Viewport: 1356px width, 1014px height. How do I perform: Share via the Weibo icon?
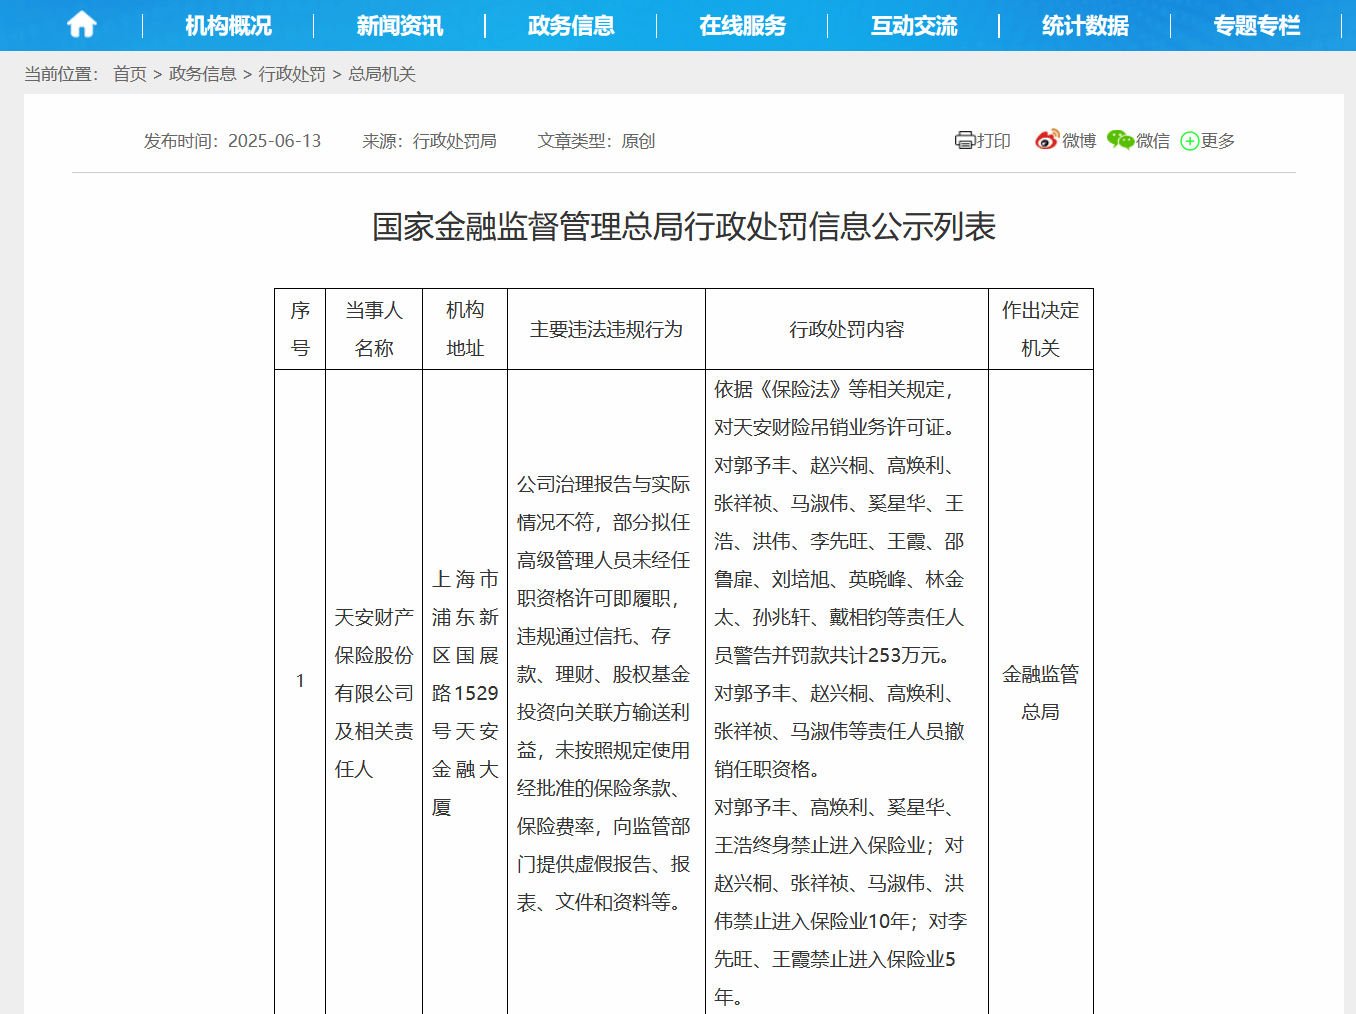point(1047,140)
